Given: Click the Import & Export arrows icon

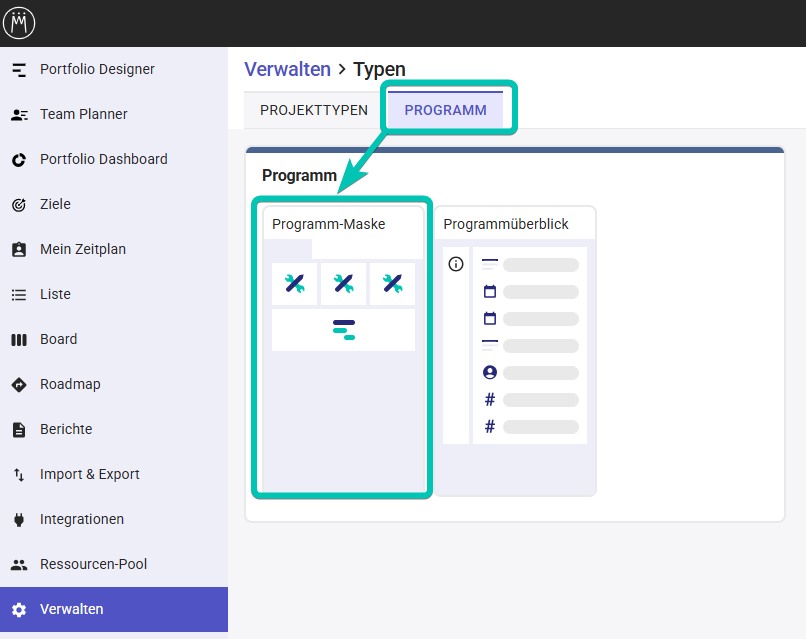Looking at the screenshot, I should [x=19, y=475].
